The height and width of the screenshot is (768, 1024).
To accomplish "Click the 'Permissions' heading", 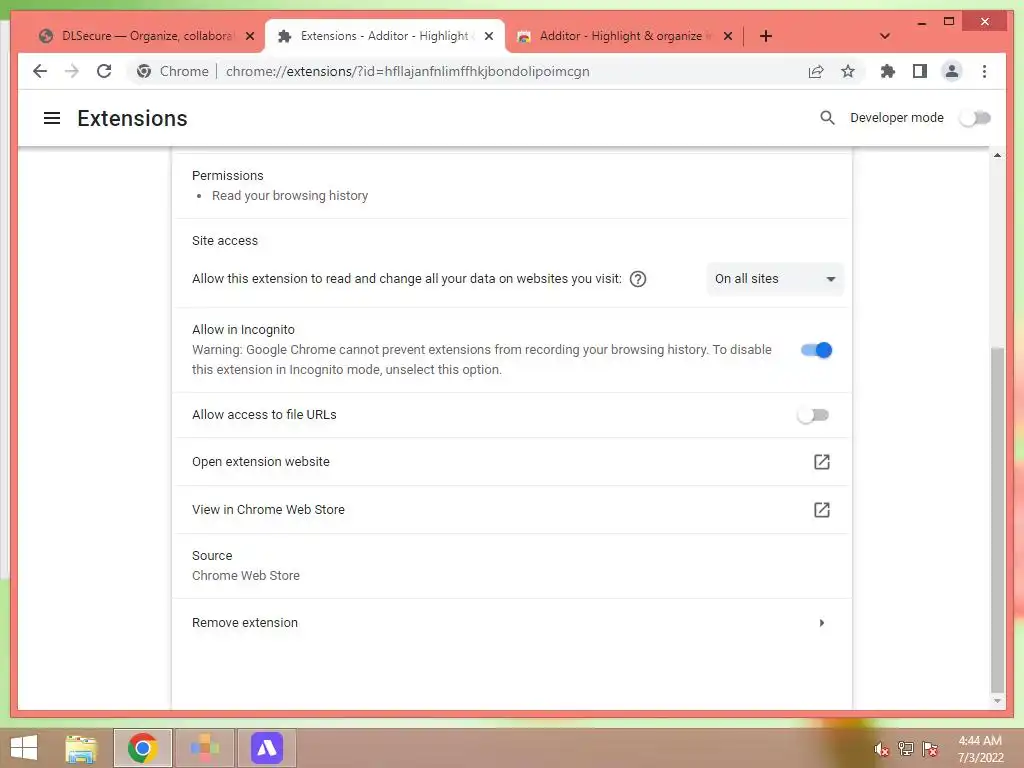I will coord(227,176).
